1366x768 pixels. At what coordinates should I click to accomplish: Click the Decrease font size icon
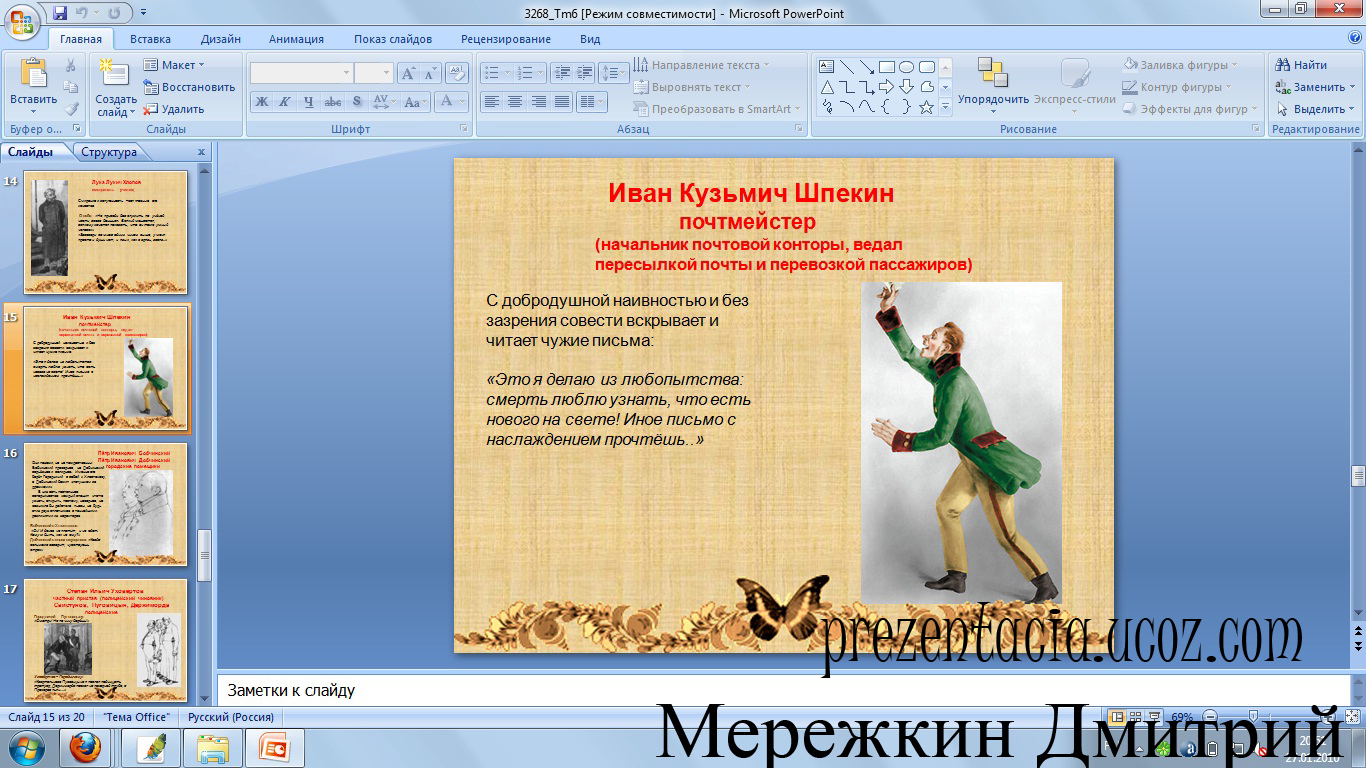point(430,73)
